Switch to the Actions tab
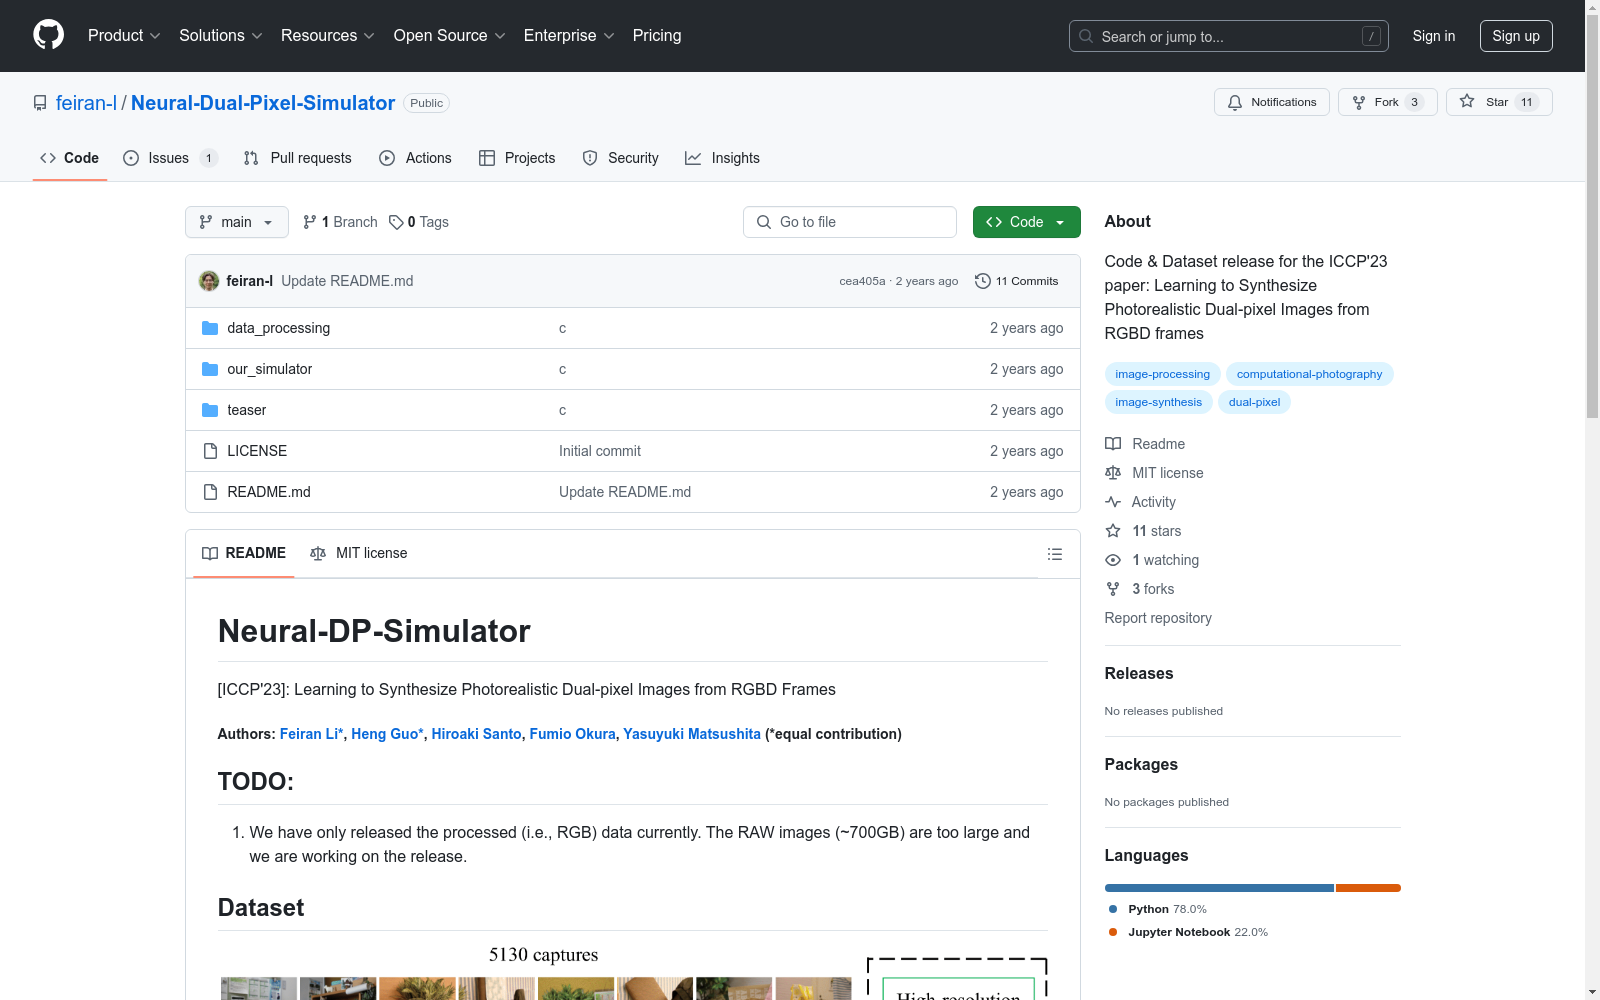Screen dimensions: 1600x1000 click(x=415, y=158)
